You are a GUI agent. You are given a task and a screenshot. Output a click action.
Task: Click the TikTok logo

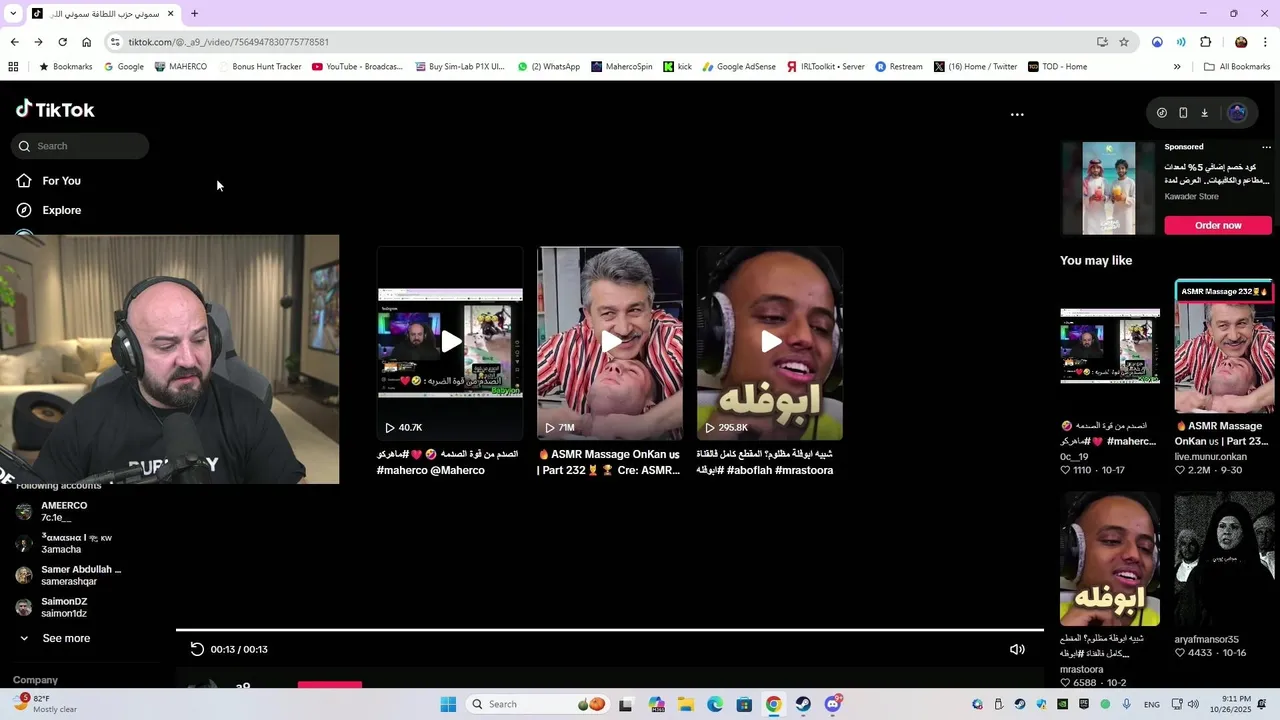(x=55, y=109)
